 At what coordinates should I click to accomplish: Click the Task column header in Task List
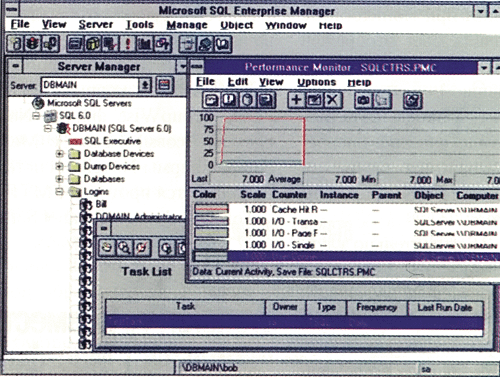[185, 307]
